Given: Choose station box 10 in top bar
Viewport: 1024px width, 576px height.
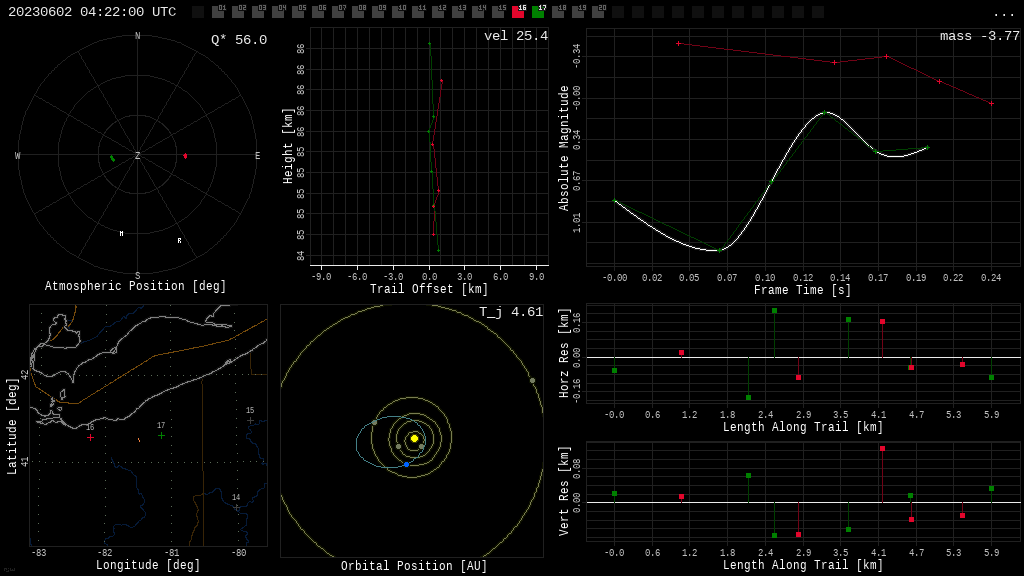Looking at the screenshot, I should (399, 12).
